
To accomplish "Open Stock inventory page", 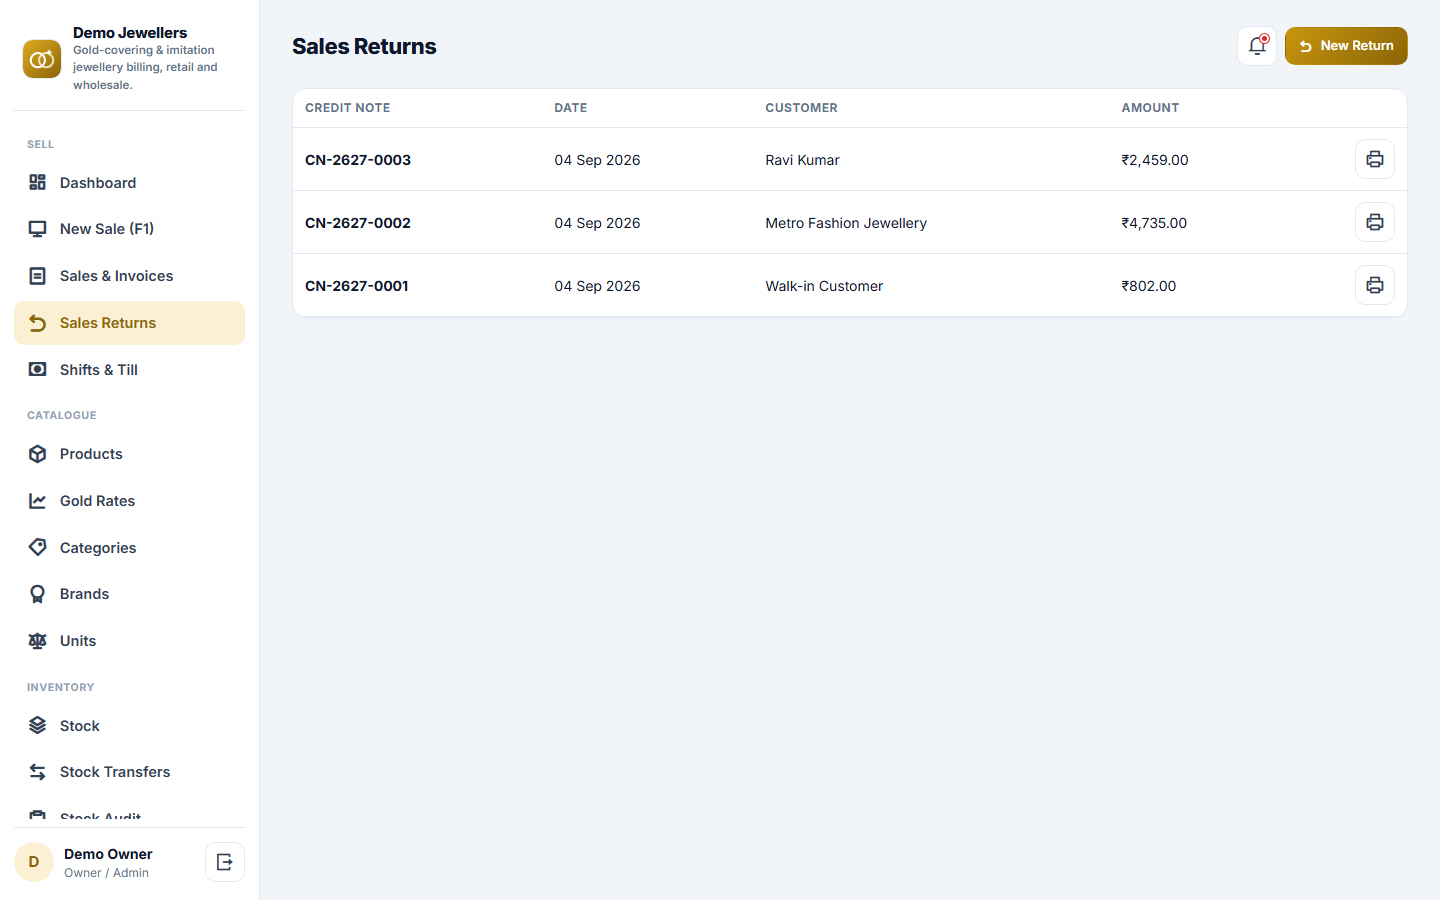I will (129, 725).
